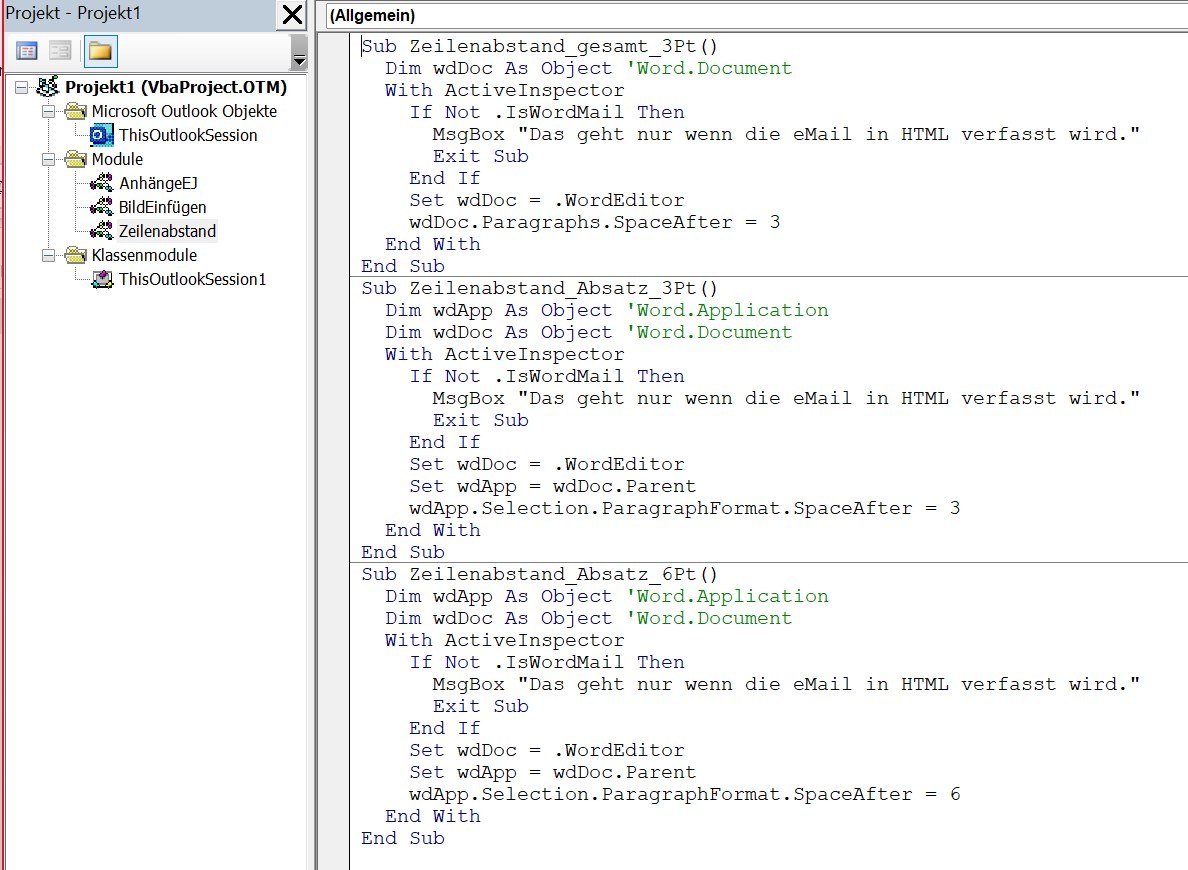Collapse the Projekt1 (VbaProject.OTM) root node
This screenshot has height=870, width=1188.
pos(22,87)
